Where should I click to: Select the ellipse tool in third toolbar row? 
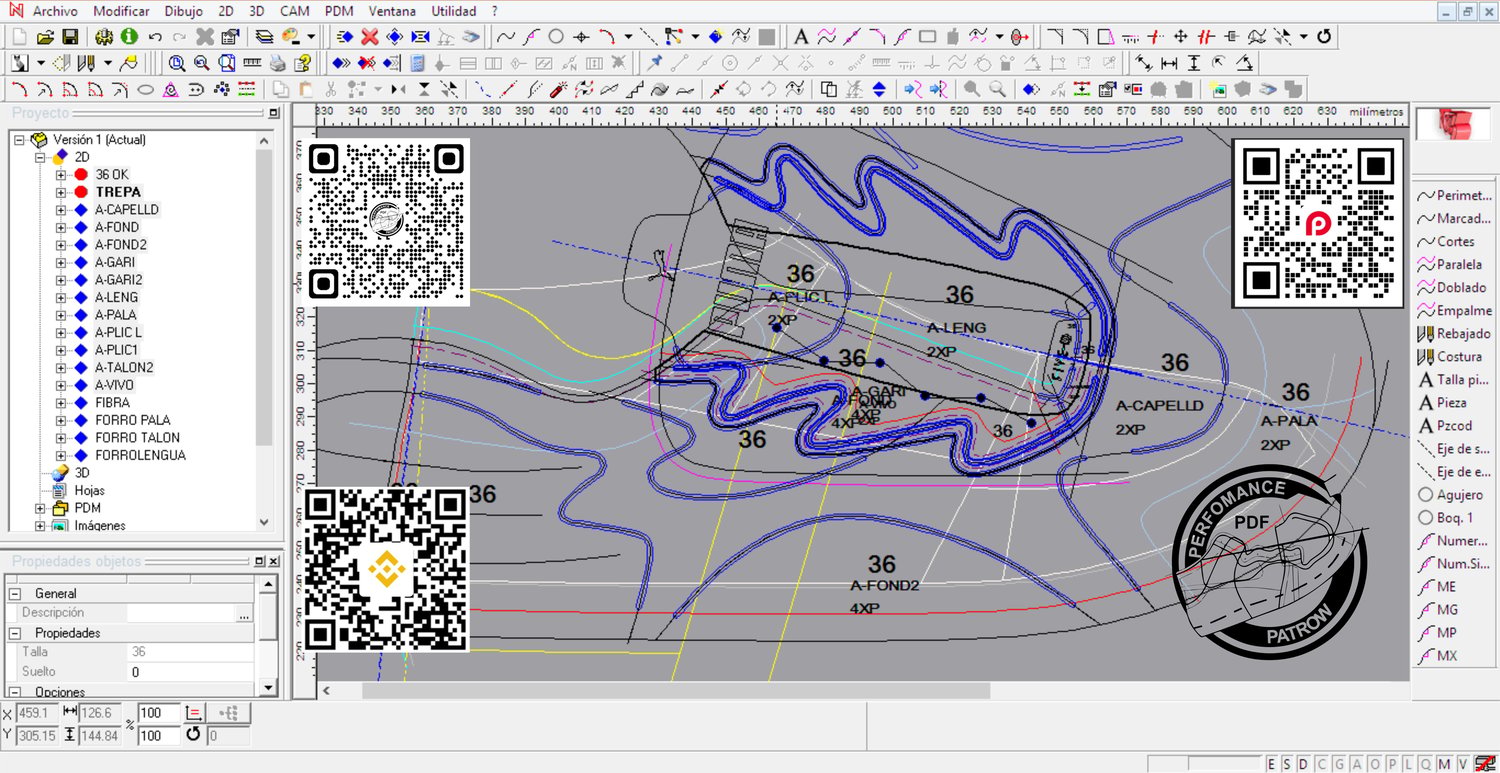[x=145, y=89]
